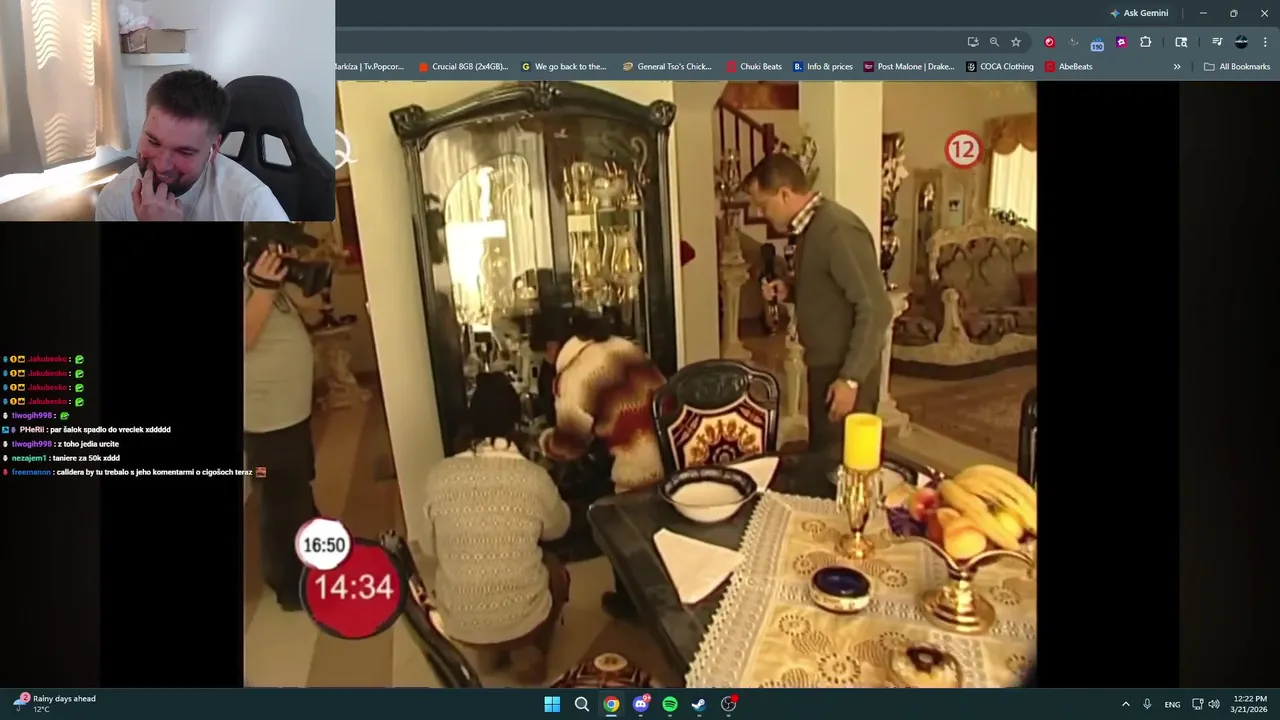Click the 16:50 clock overlay in video
Screen dimensions: 1280x720
[x=324, y=545]
